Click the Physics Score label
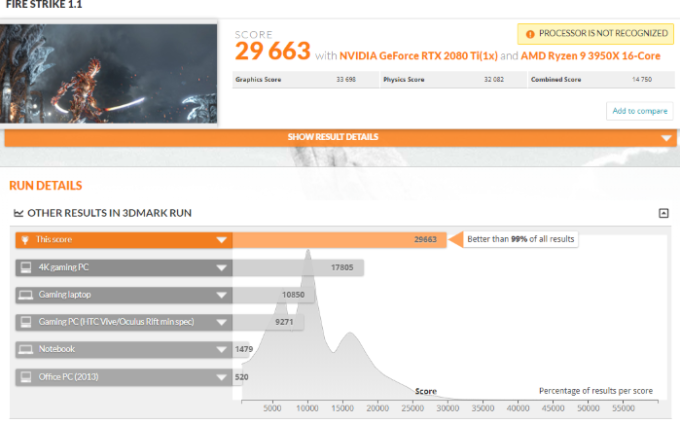The height and width of the screenshot is (423, 680). click(404, 79)
